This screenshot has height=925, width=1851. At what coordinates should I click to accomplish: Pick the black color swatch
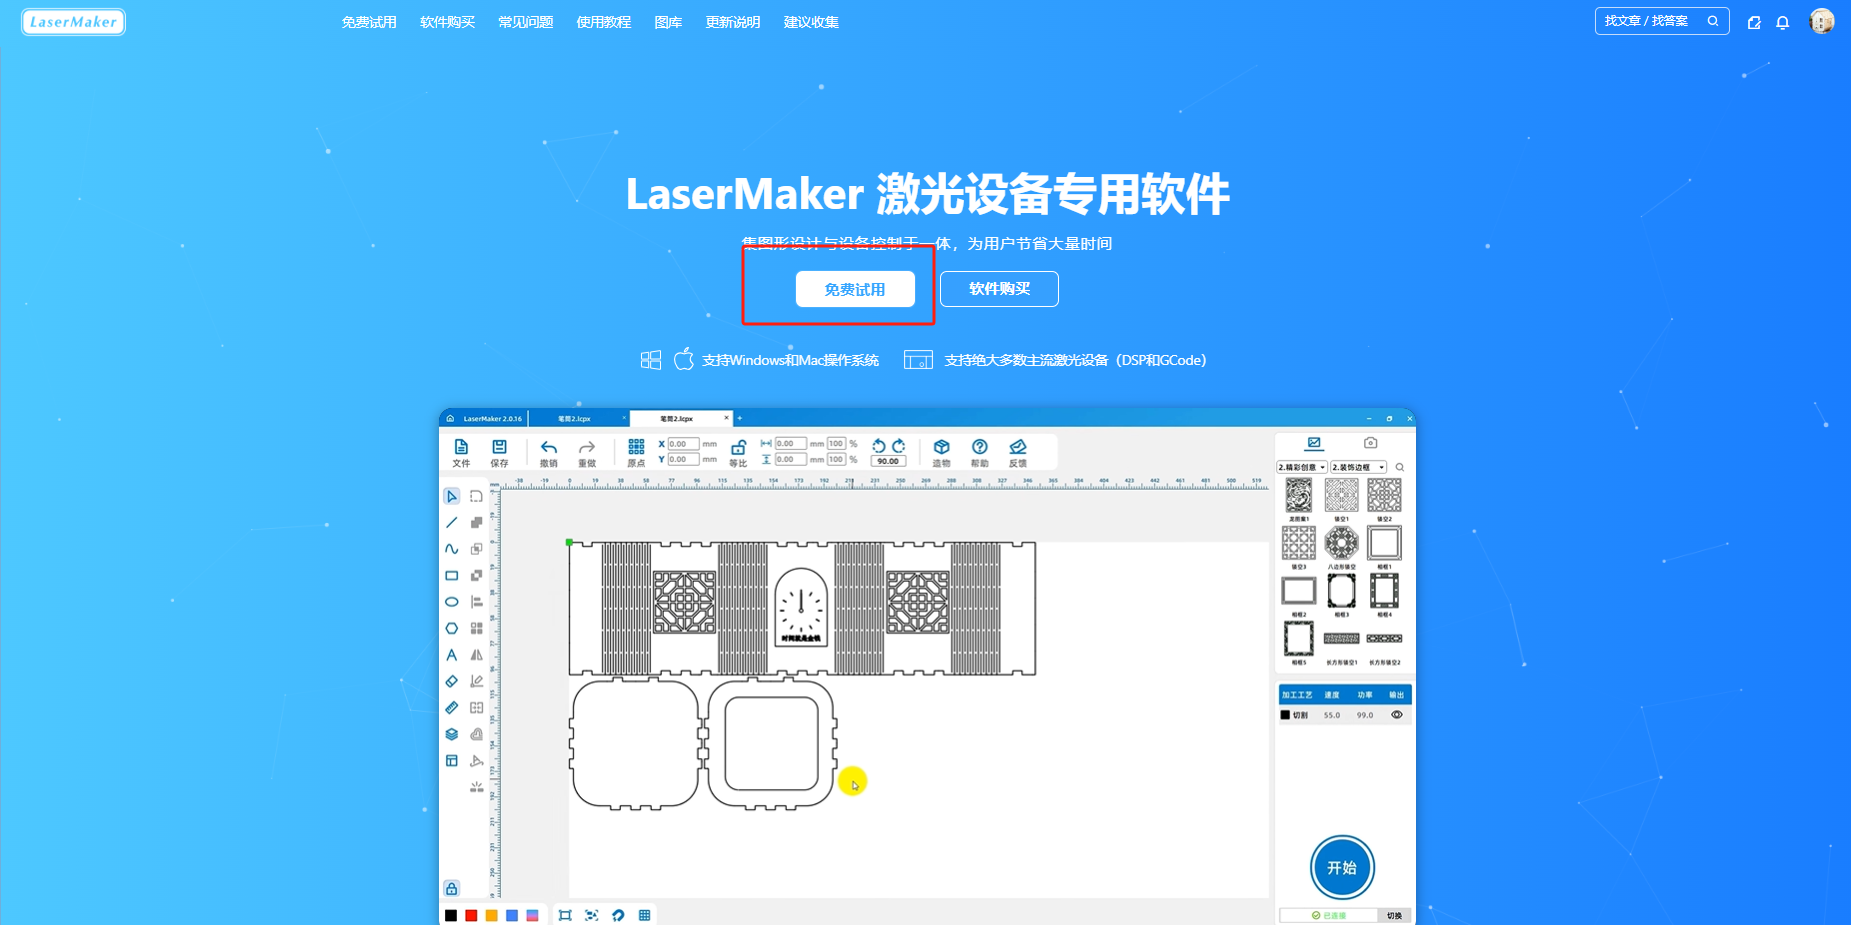coord(451,915)
